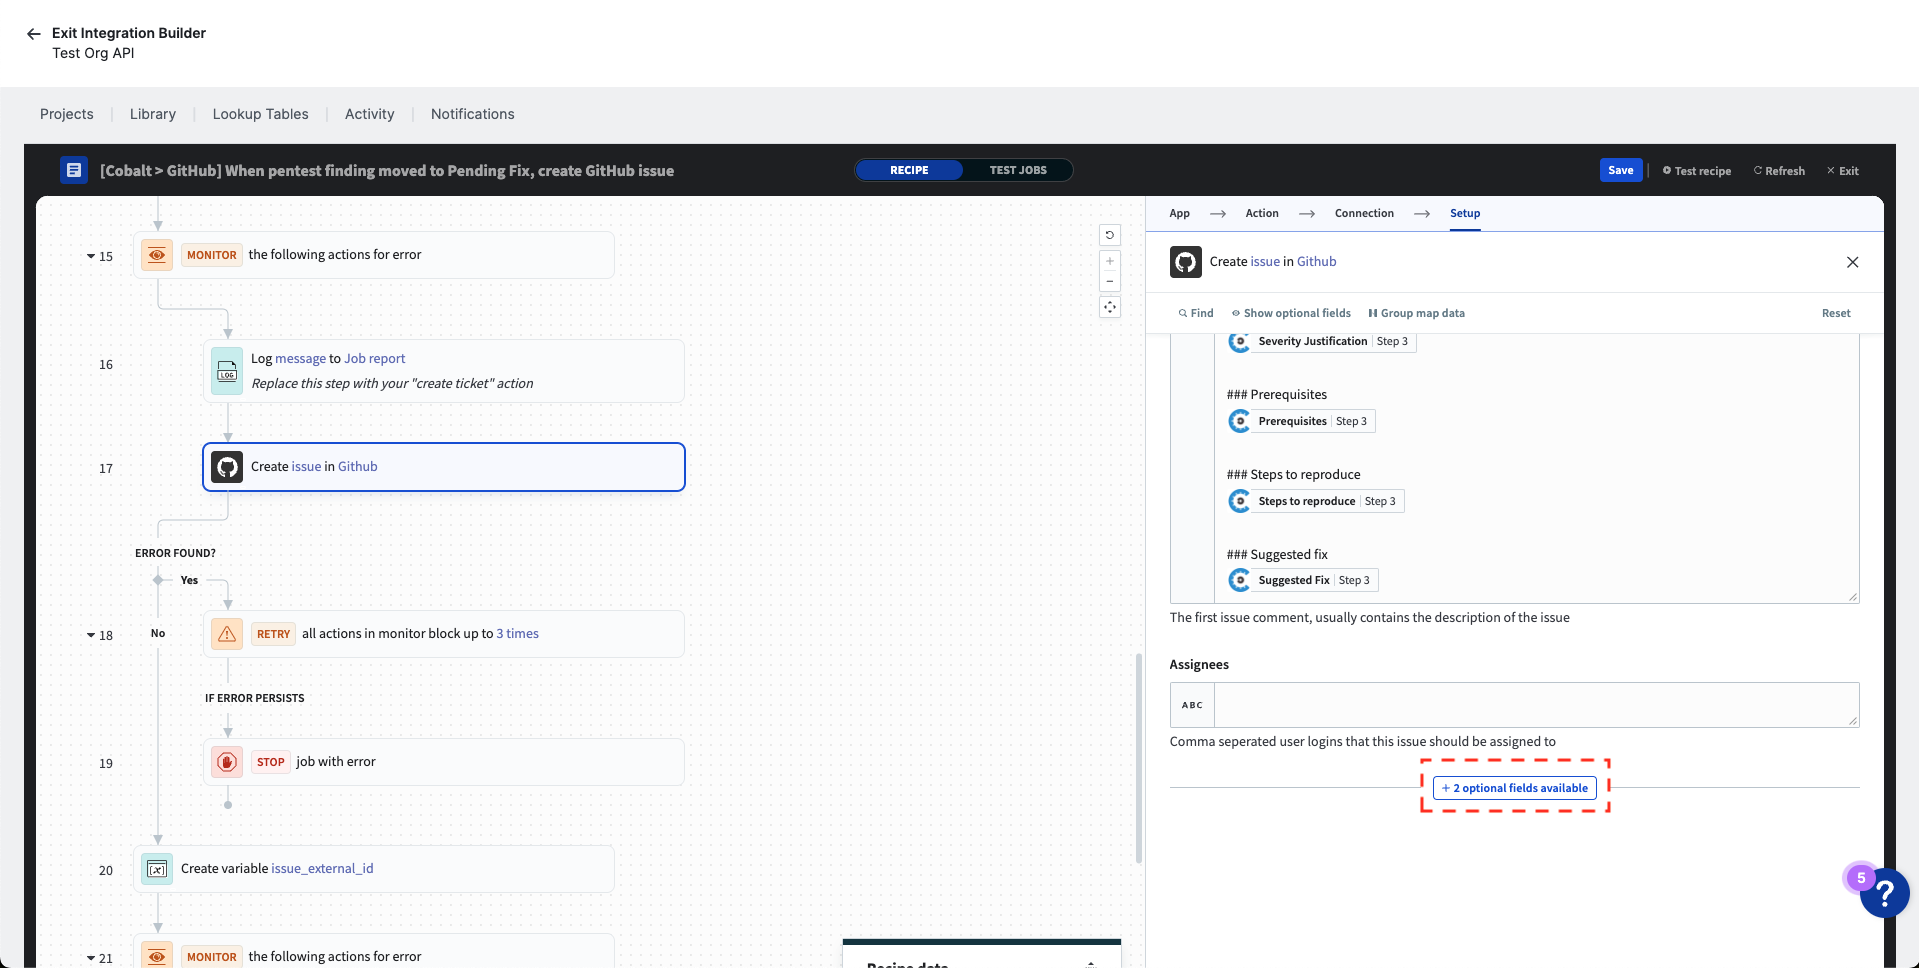1919x968 pixels.
Task: Open the Lookup Tables tab
Action: pos(260,114)
